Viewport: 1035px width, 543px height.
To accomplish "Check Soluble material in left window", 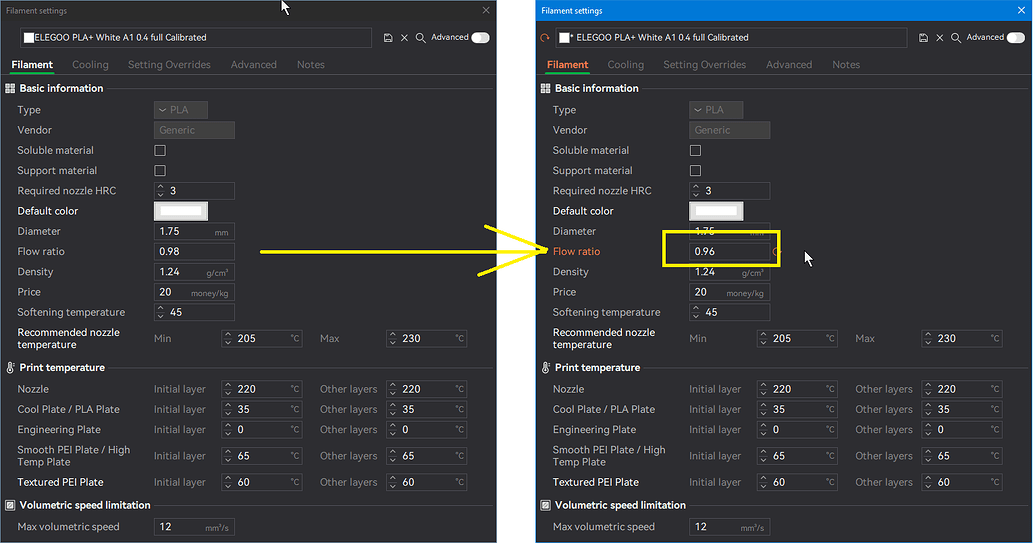I will coord(160,150).
